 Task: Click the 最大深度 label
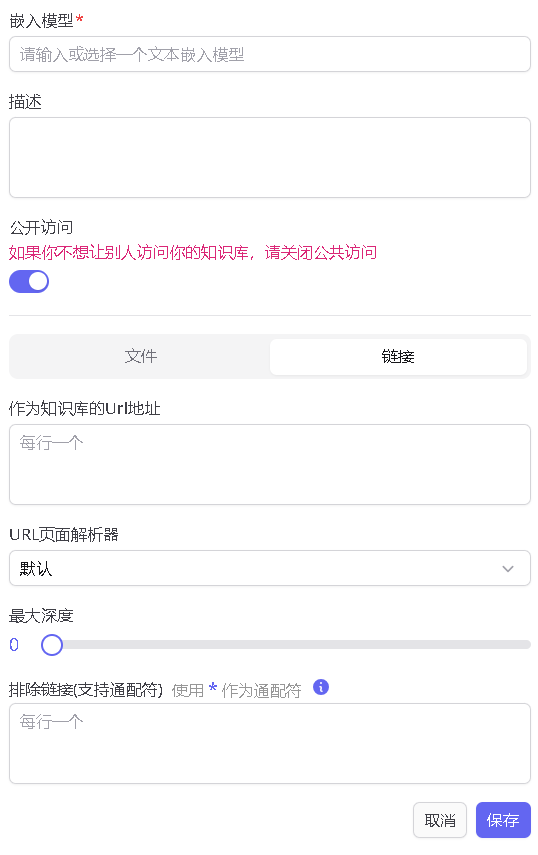41,616
